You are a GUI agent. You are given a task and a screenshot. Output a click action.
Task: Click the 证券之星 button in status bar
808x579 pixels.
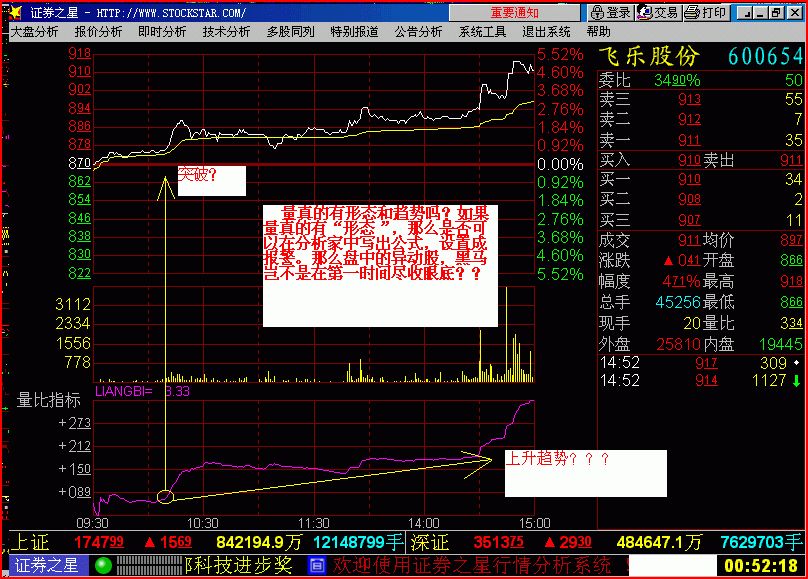click(x=47, y=565)
